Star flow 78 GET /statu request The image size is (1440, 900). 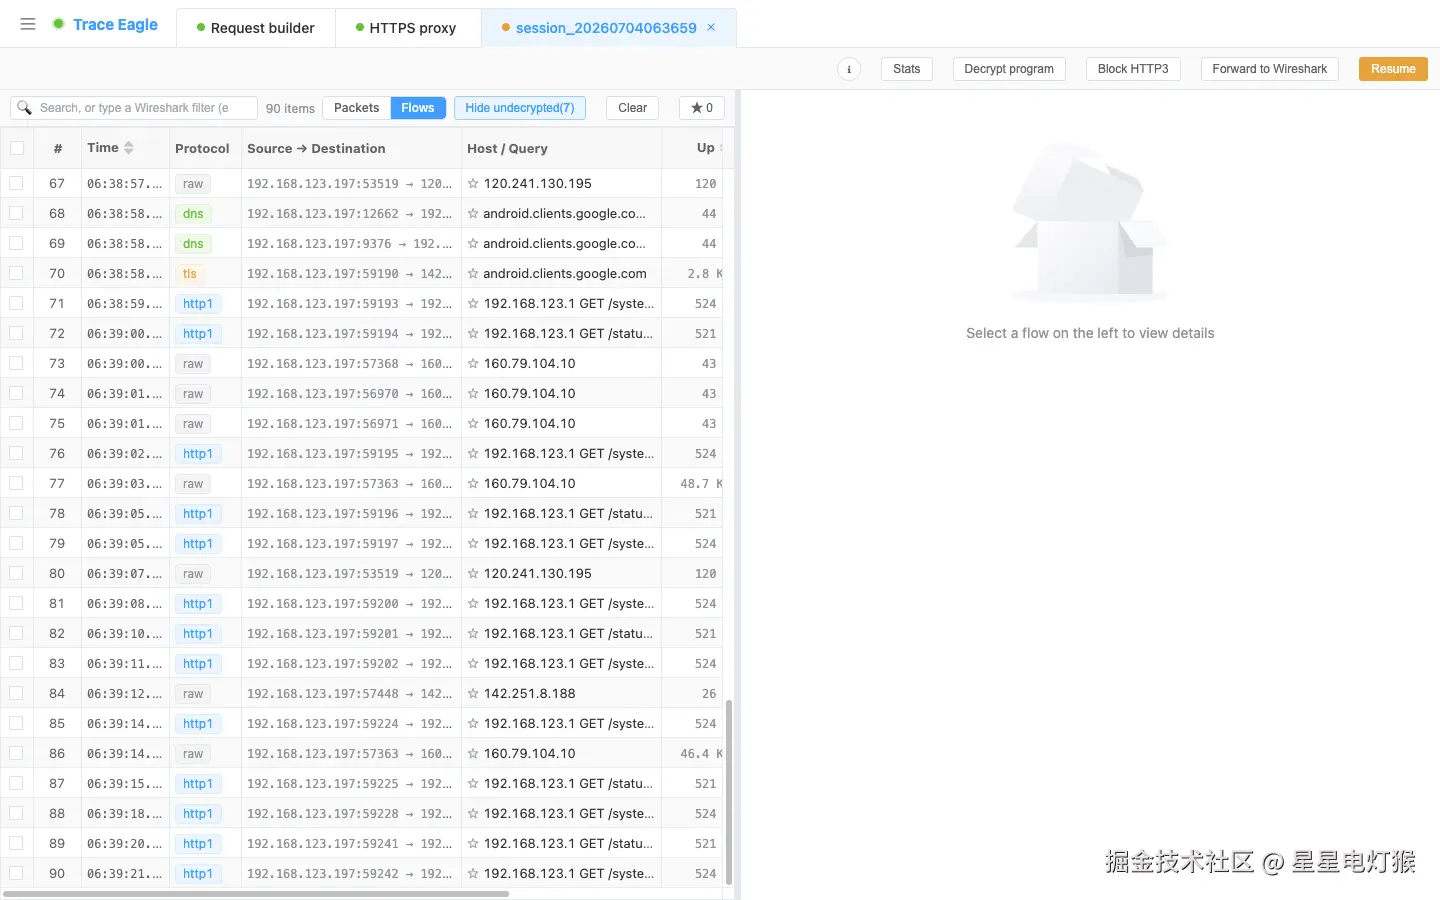click(x=473, y=514)
